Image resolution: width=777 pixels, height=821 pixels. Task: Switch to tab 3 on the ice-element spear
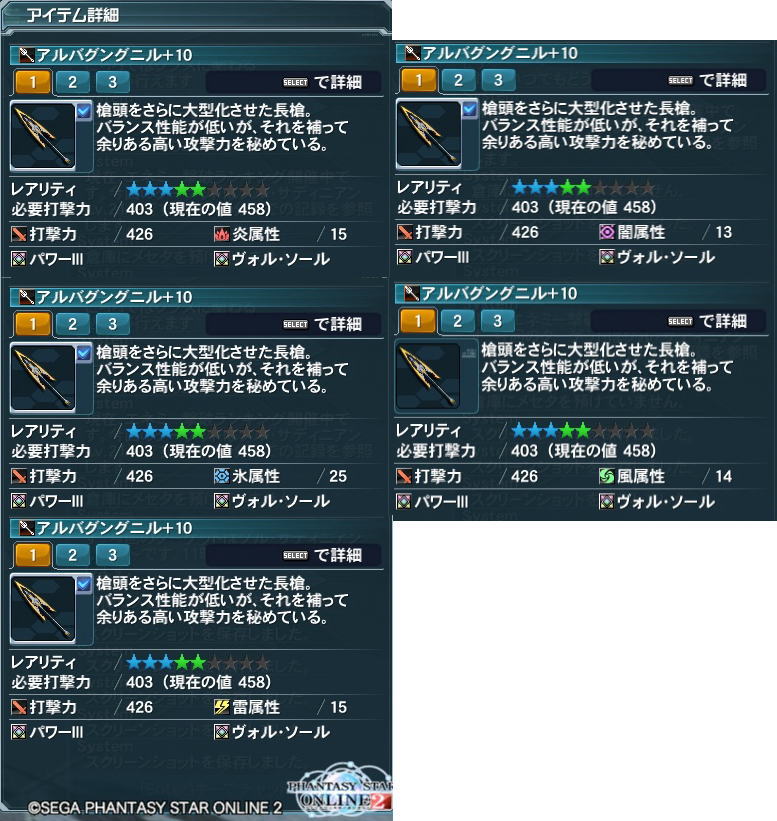tap(113, 324)
